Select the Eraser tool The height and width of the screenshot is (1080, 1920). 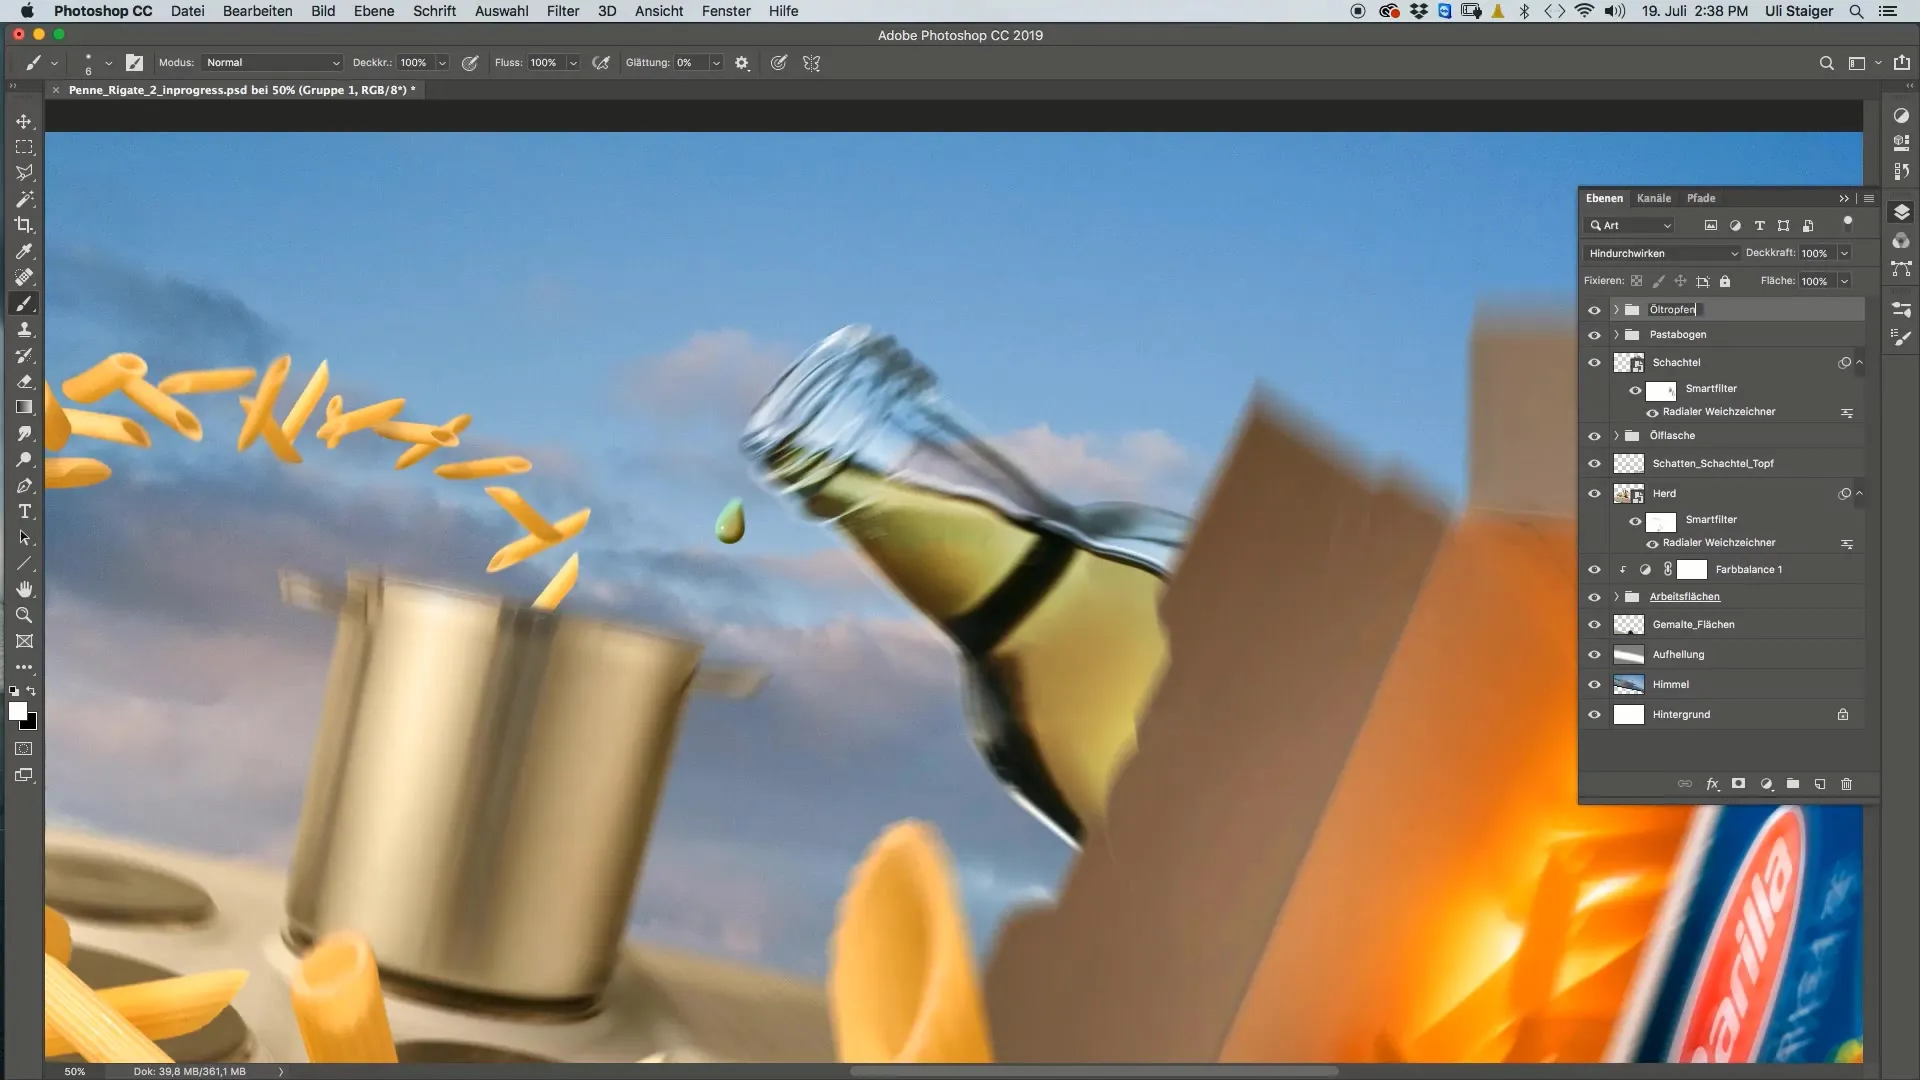(x=24, y=381)
